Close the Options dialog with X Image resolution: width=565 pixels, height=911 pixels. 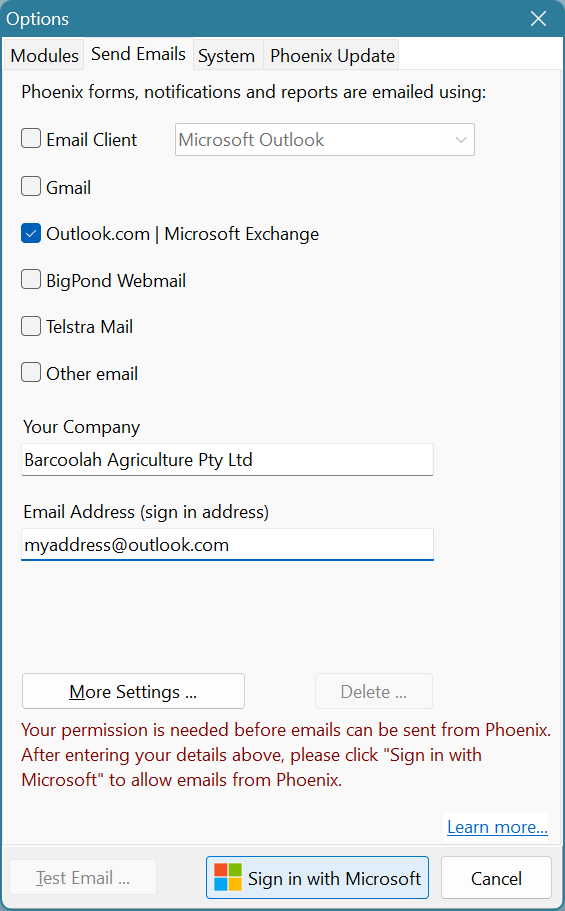(538, 19)
